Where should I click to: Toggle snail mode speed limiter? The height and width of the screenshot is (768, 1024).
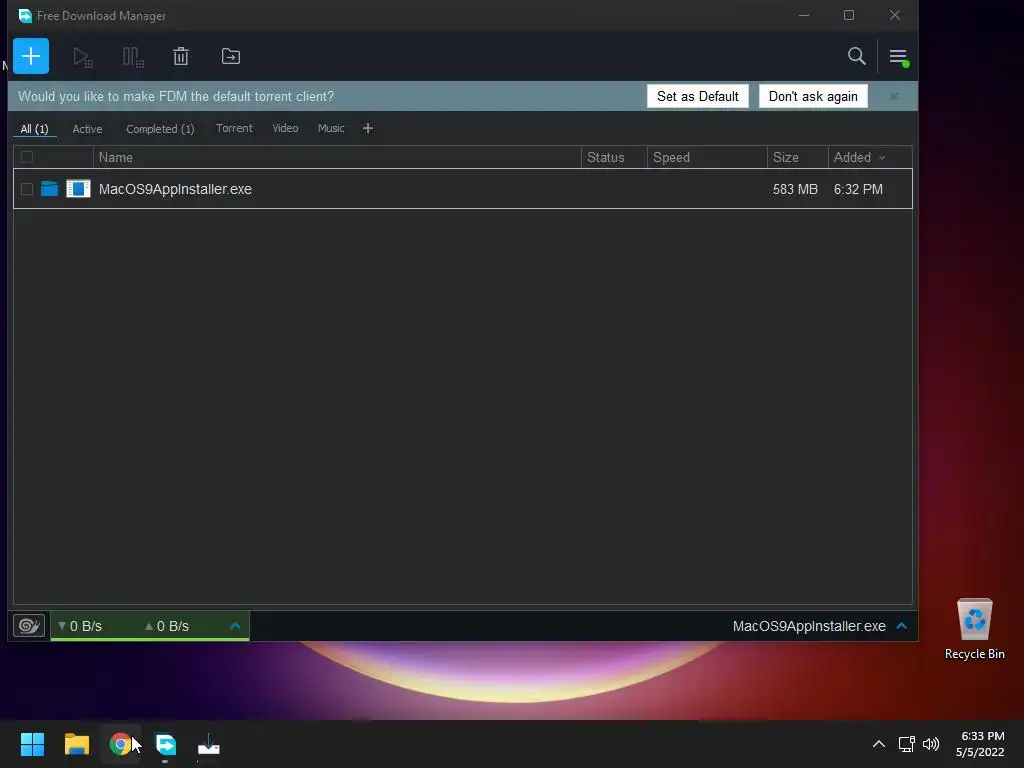pos(29,626)
